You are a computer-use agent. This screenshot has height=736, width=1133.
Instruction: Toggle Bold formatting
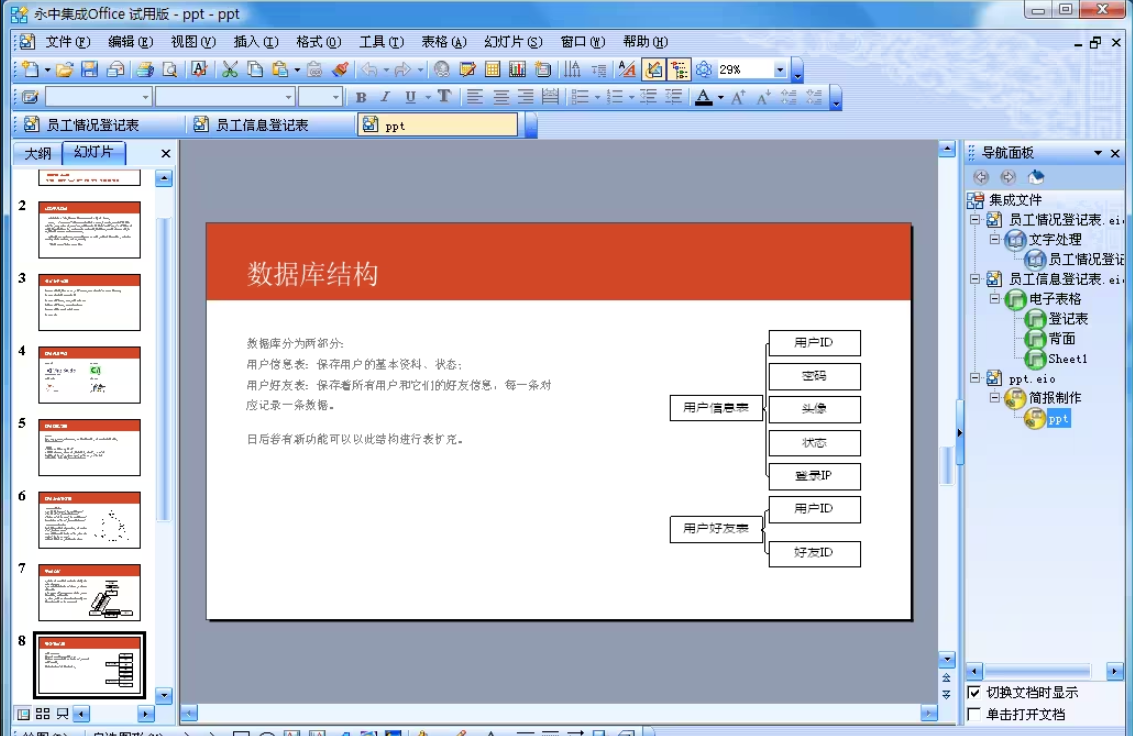click(x=361, y=97)
